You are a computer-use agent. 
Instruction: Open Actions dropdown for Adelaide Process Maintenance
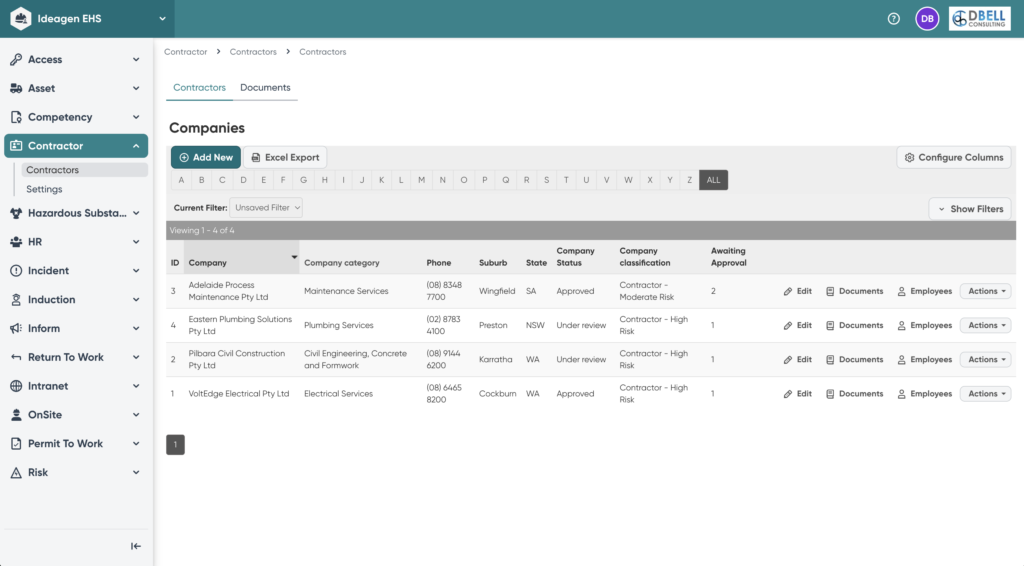click(985, 291)
